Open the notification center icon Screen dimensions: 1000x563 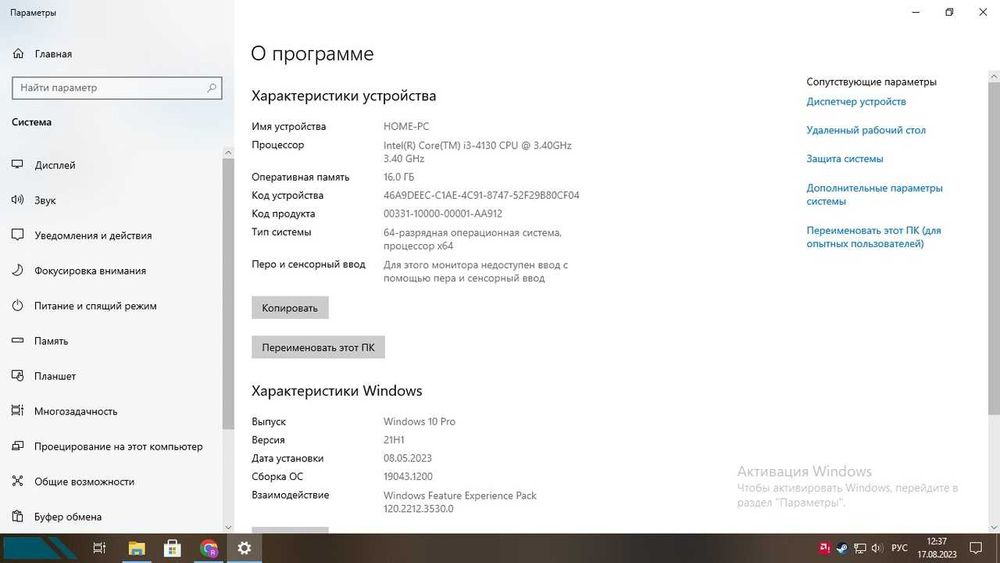[975, 548]
